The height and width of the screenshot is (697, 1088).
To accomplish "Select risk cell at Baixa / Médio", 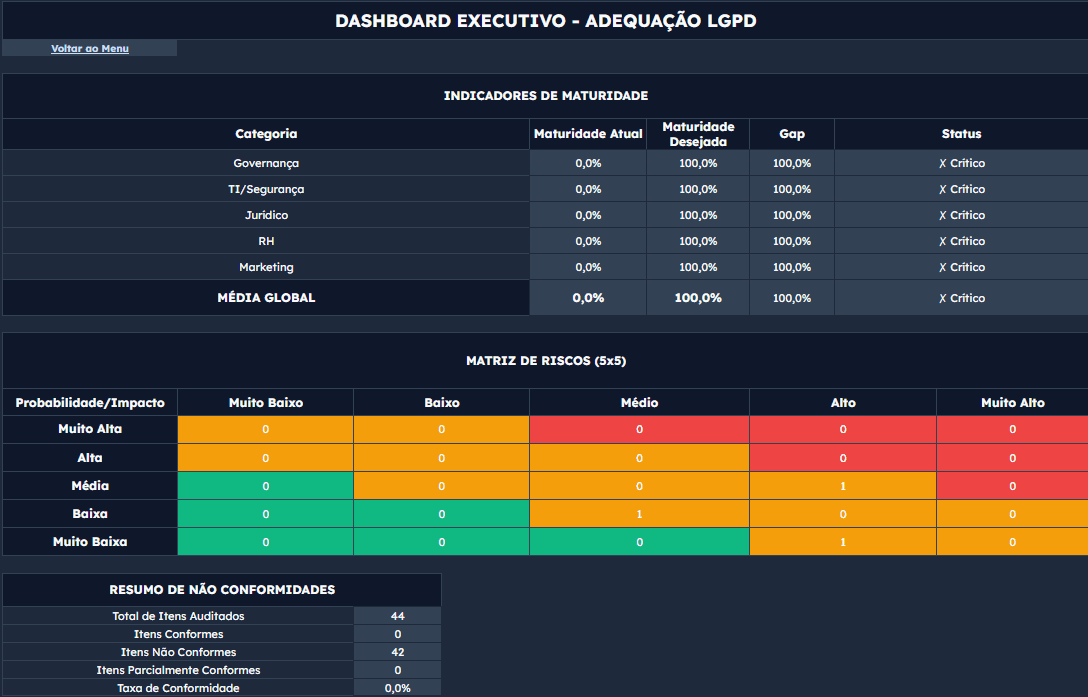I will click(x=639, y=514).
